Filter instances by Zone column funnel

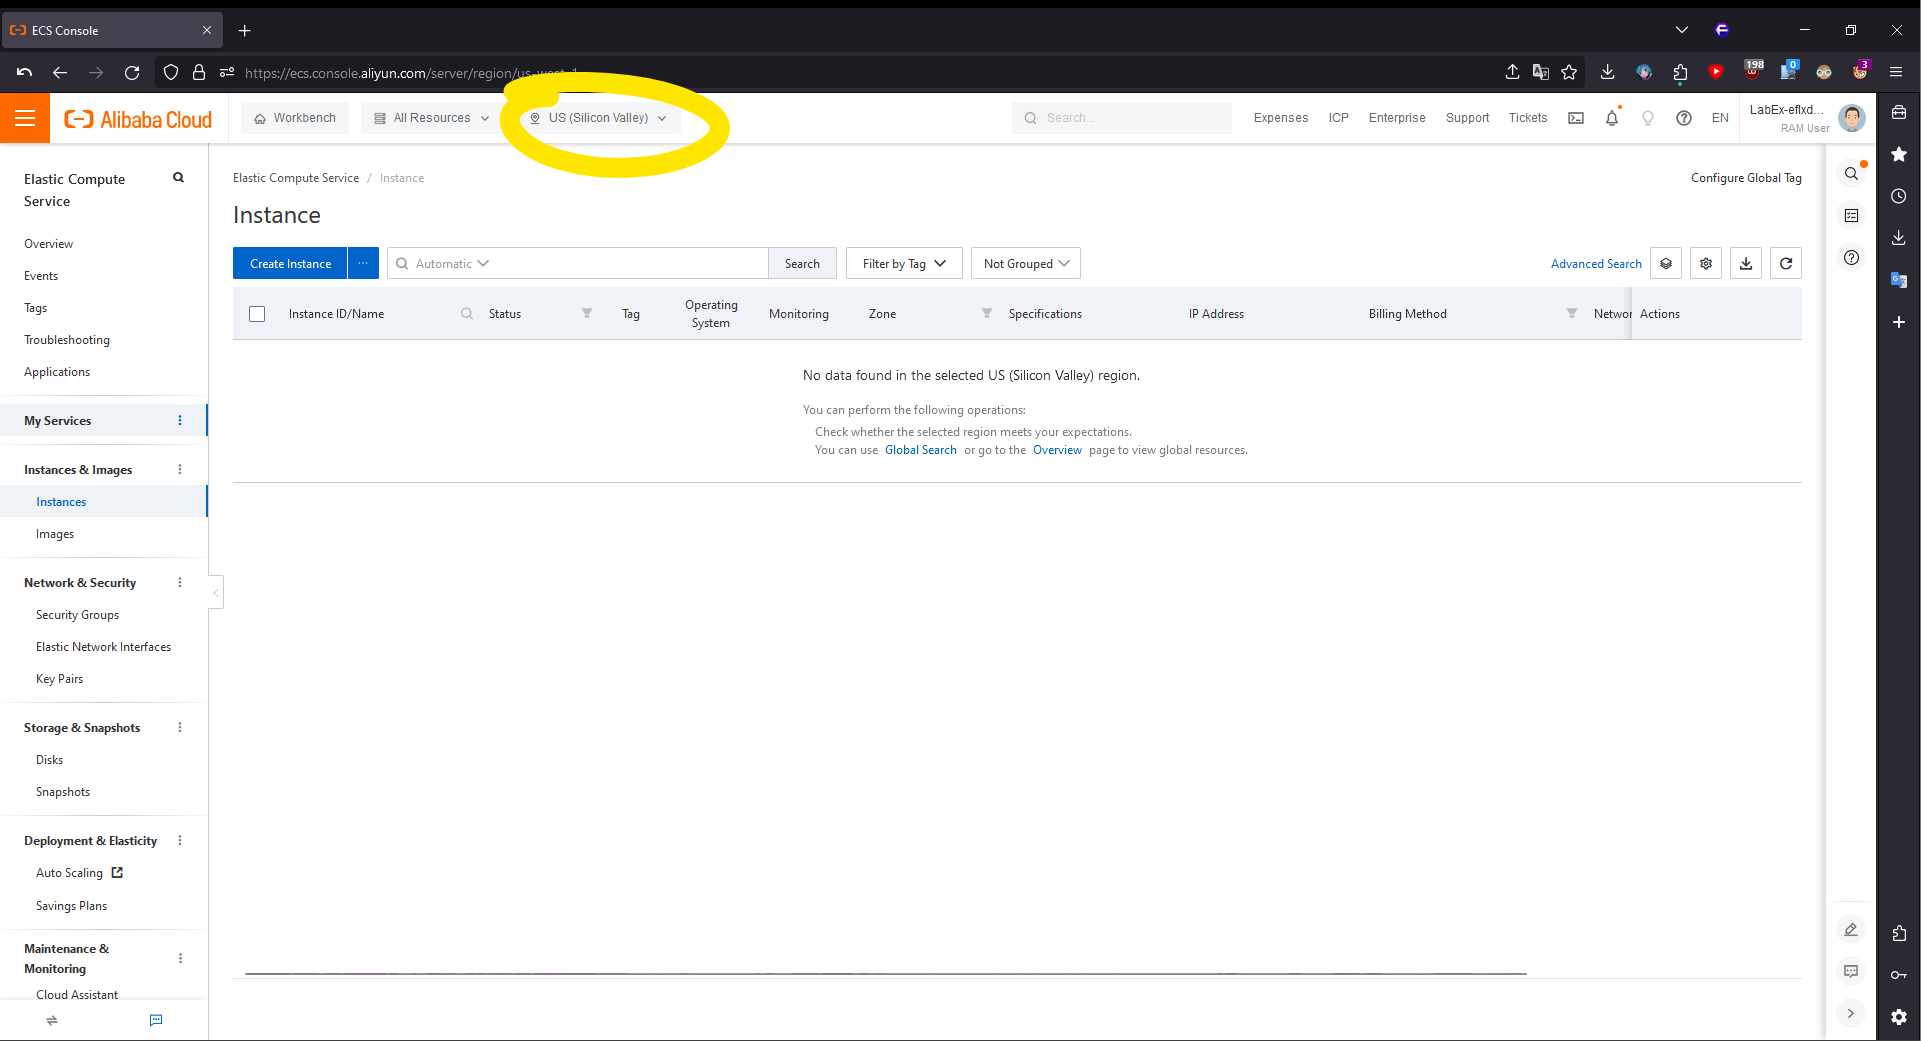[987, 314]
